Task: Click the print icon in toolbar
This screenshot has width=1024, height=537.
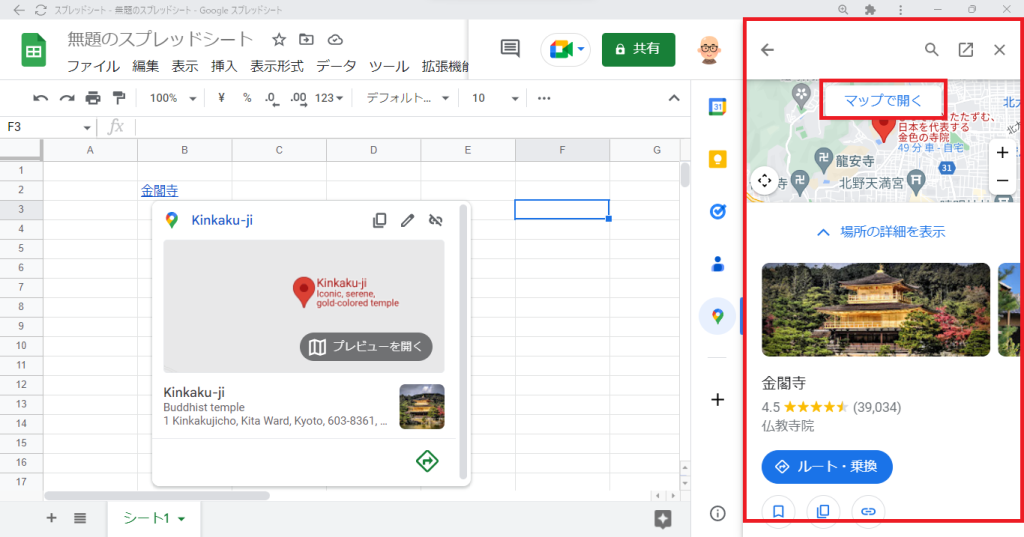Action: pyautogui.click(x=93, y=98)
